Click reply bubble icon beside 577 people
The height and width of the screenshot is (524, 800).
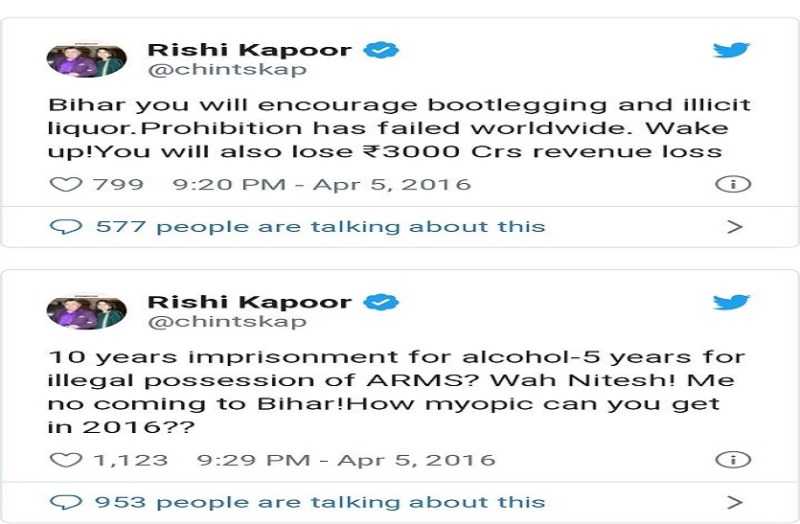65,227
